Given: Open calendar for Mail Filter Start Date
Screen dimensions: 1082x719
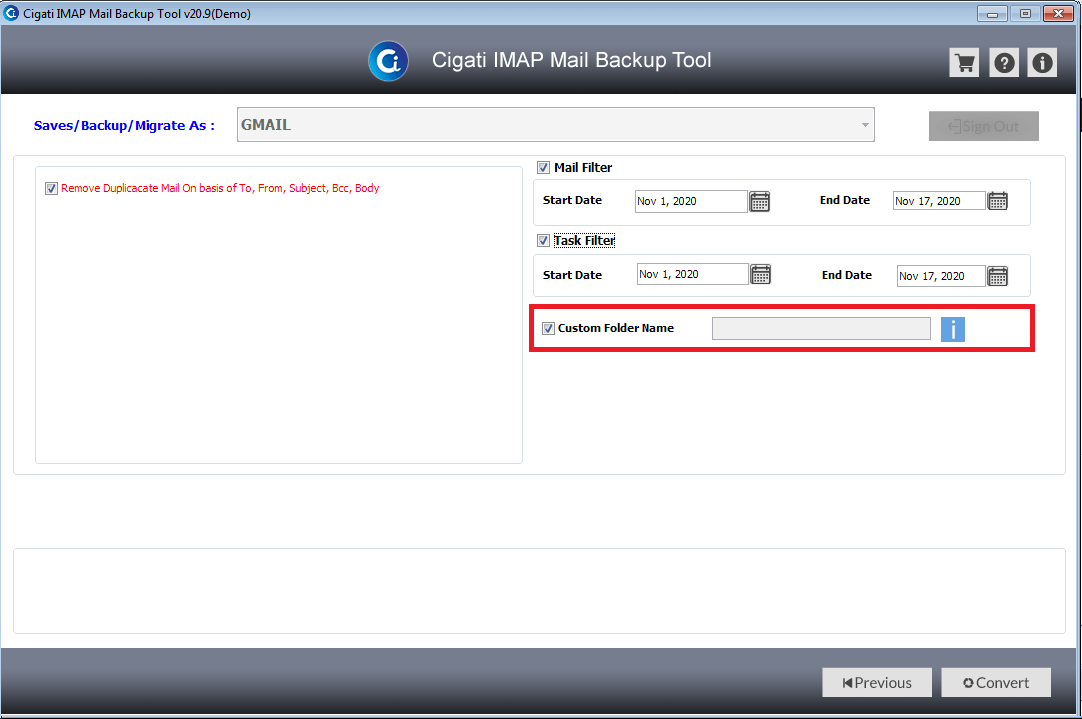Looking at the screenshot, I should (x=760, y=201).
